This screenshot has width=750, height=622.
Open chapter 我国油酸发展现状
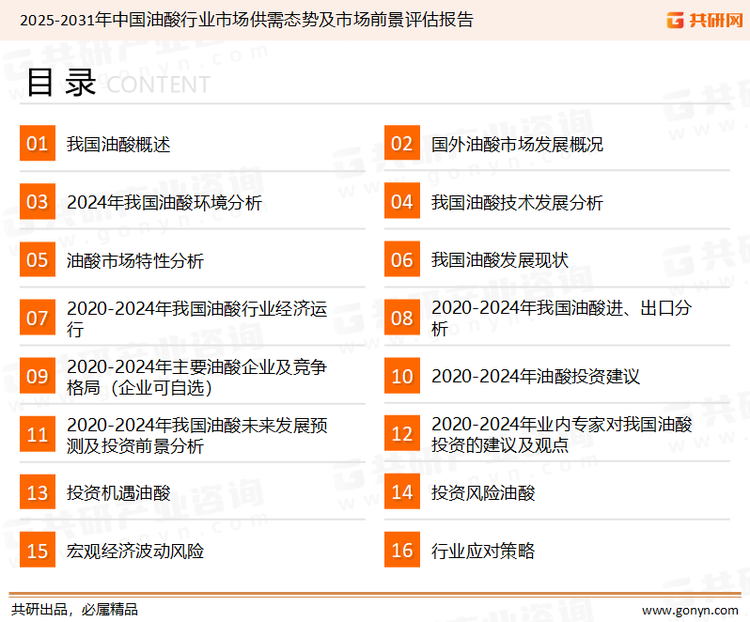coord(500,260)
